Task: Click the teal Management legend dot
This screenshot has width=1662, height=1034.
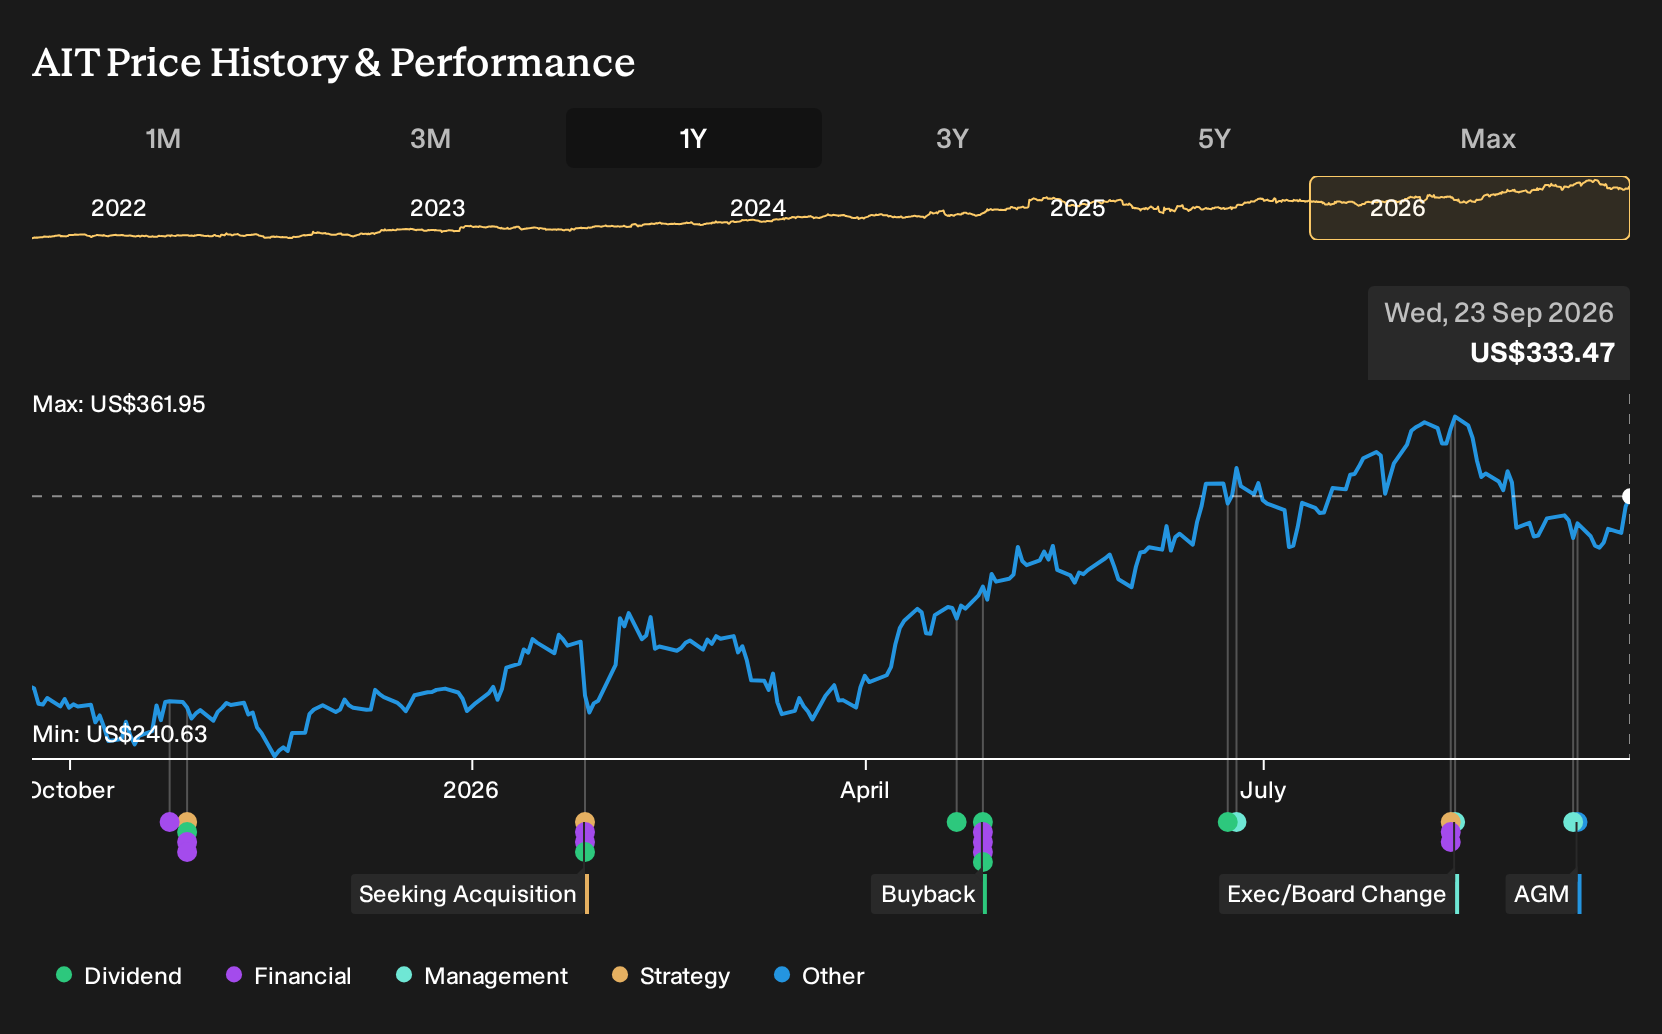Action: click(x=404, y=975)
